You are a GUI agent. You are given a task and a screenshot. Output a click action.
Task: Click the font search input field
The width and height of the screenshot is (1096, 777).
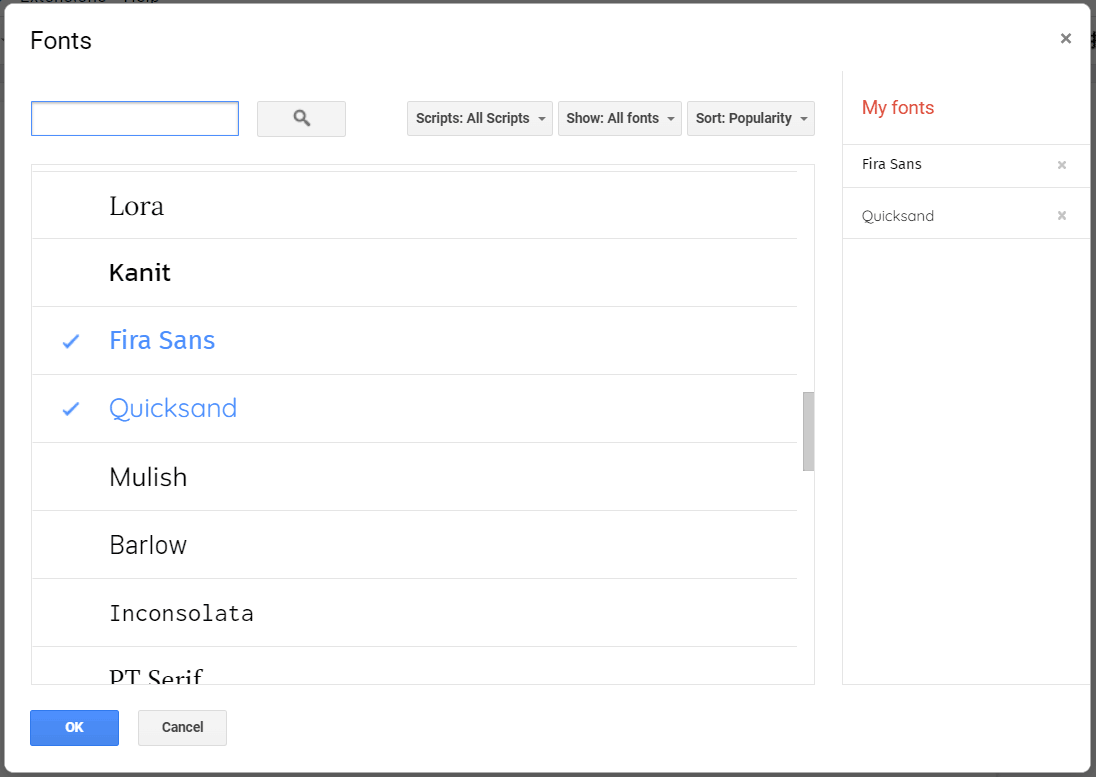[134, 118]
